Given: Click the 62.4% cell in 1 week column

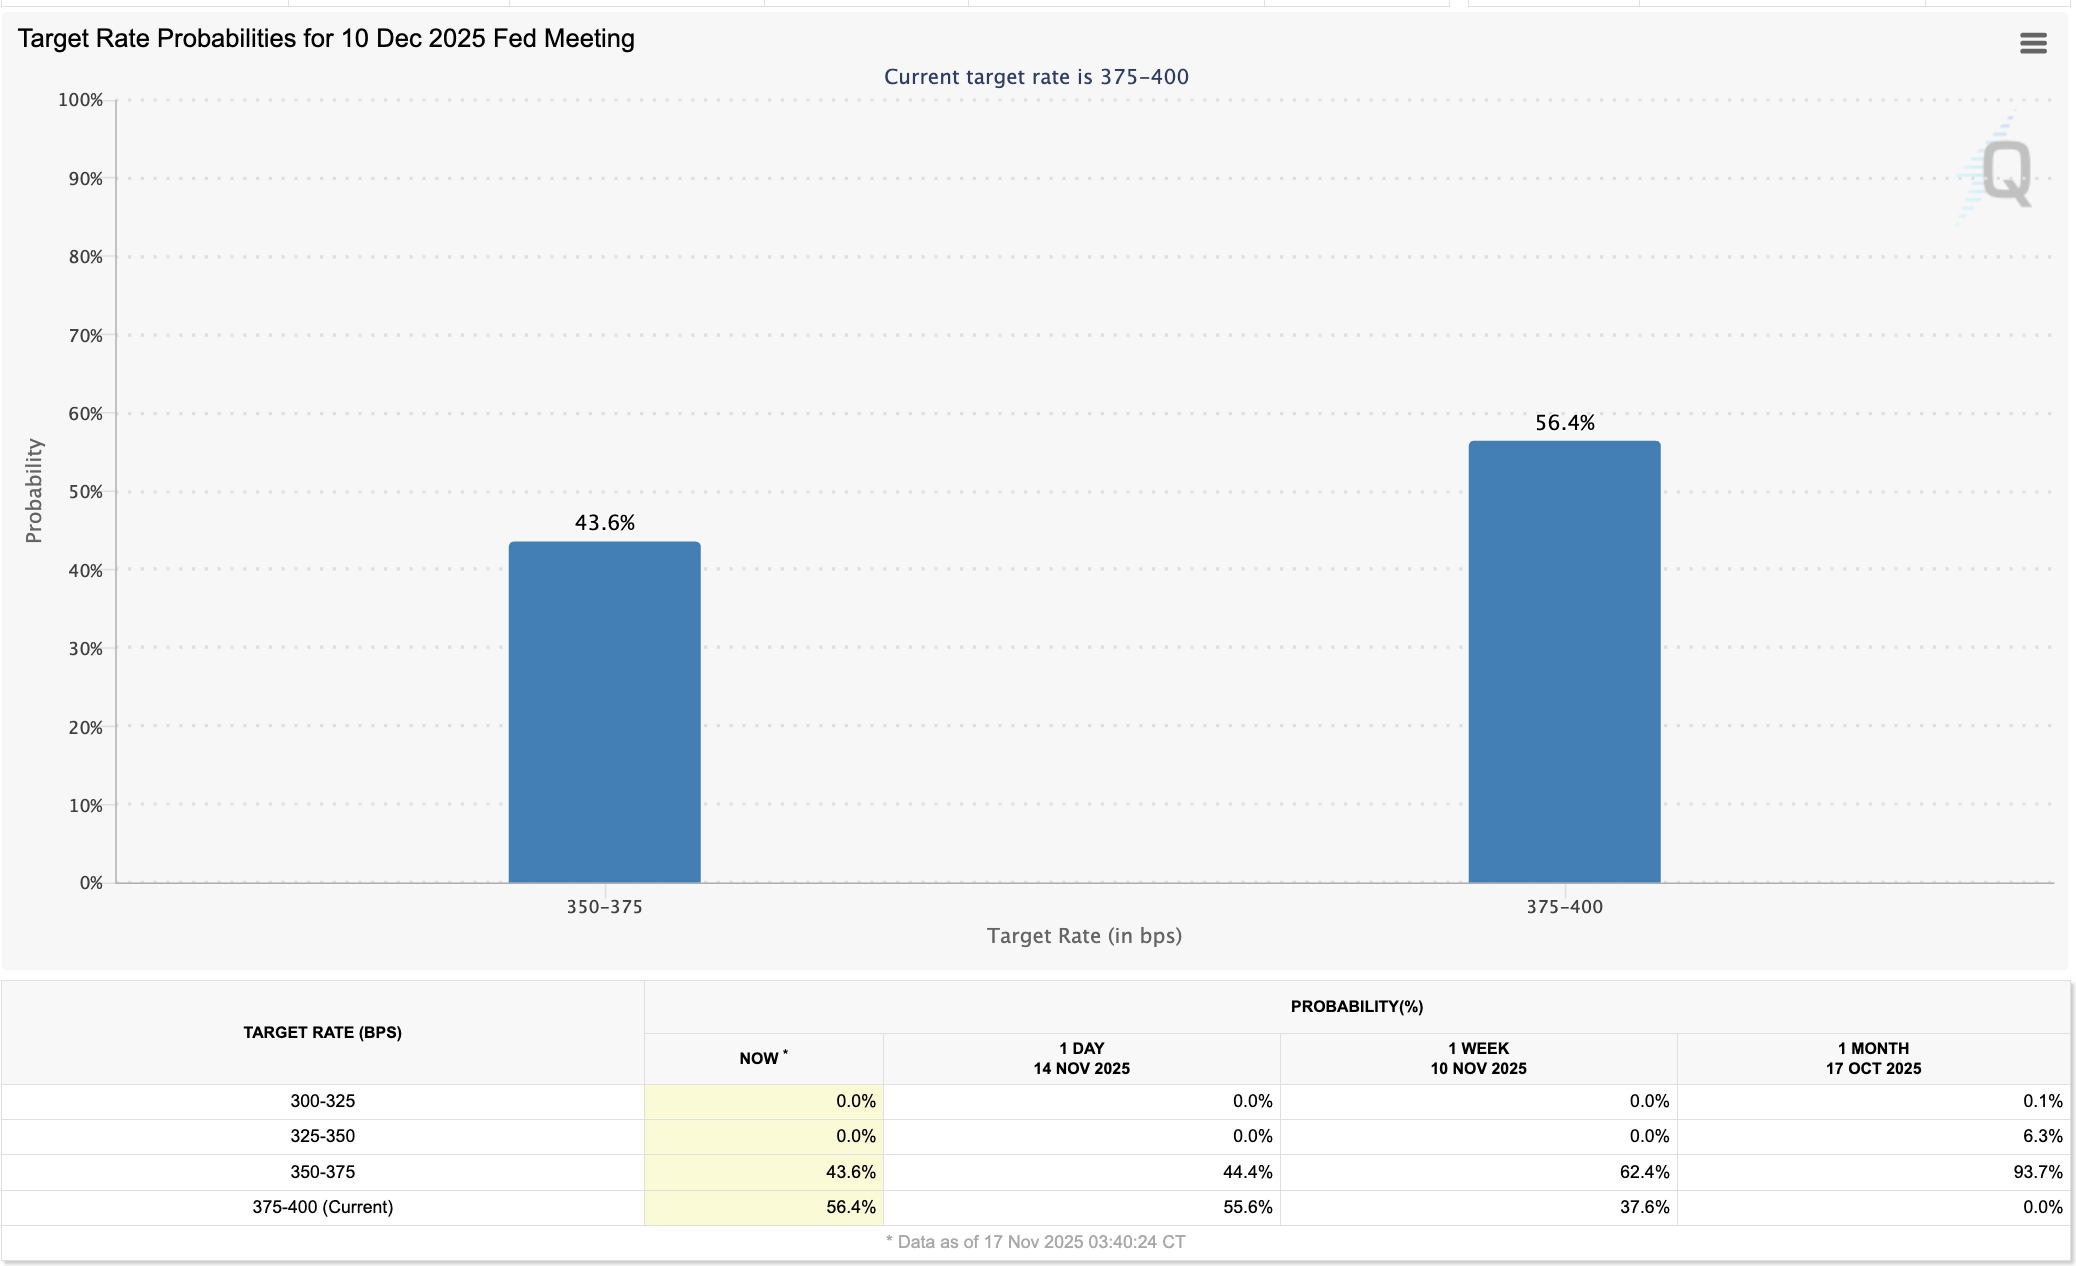Looking at the screenshot, I should coord(1644,1172).
